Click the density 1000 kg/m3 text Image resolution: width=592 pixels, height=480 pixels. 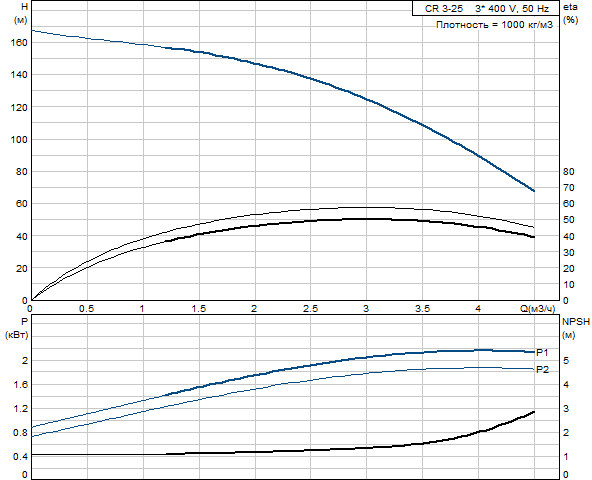494,25
